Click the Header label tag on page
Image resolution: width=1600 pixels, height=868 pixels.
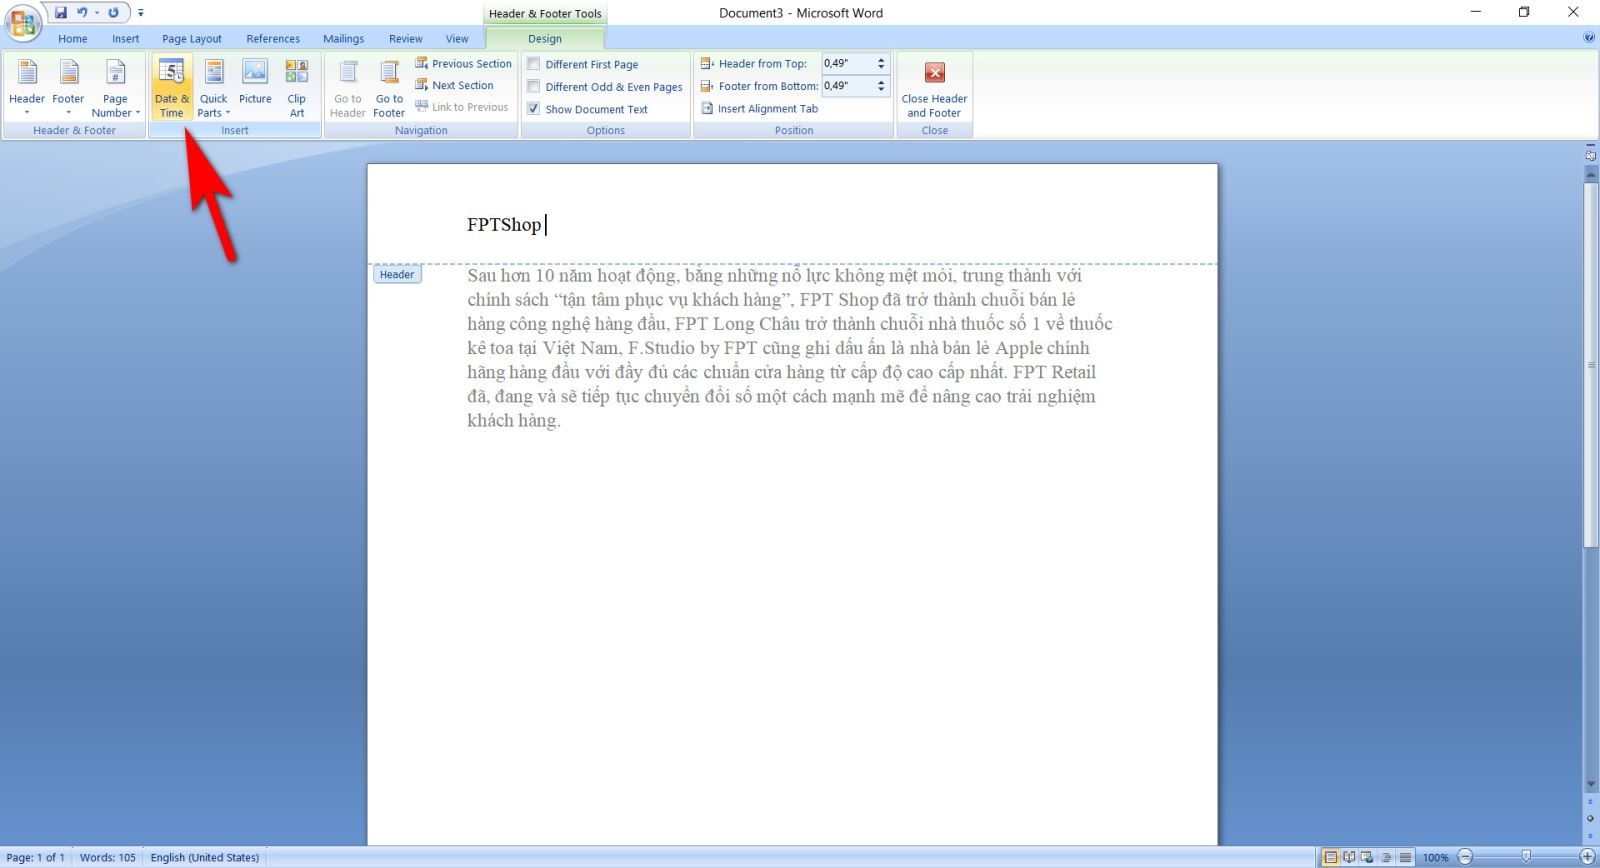point(397,274)
